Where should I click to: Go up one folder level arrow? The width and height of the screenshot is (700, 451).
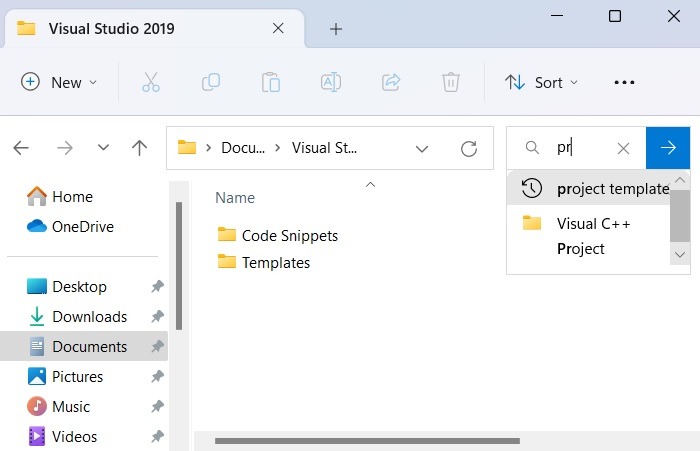[x=139, y=148]
